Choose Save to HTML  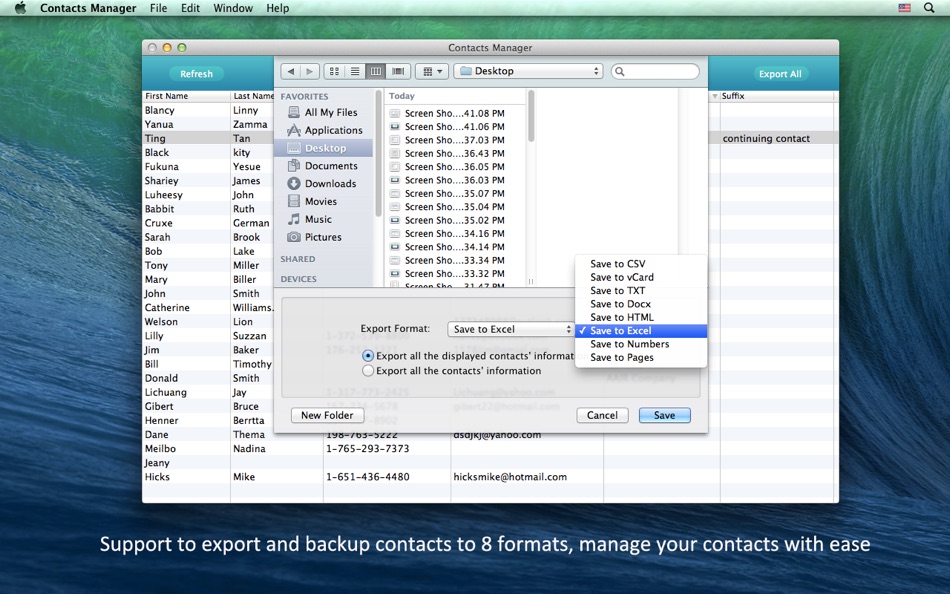(x=641, y=317)
